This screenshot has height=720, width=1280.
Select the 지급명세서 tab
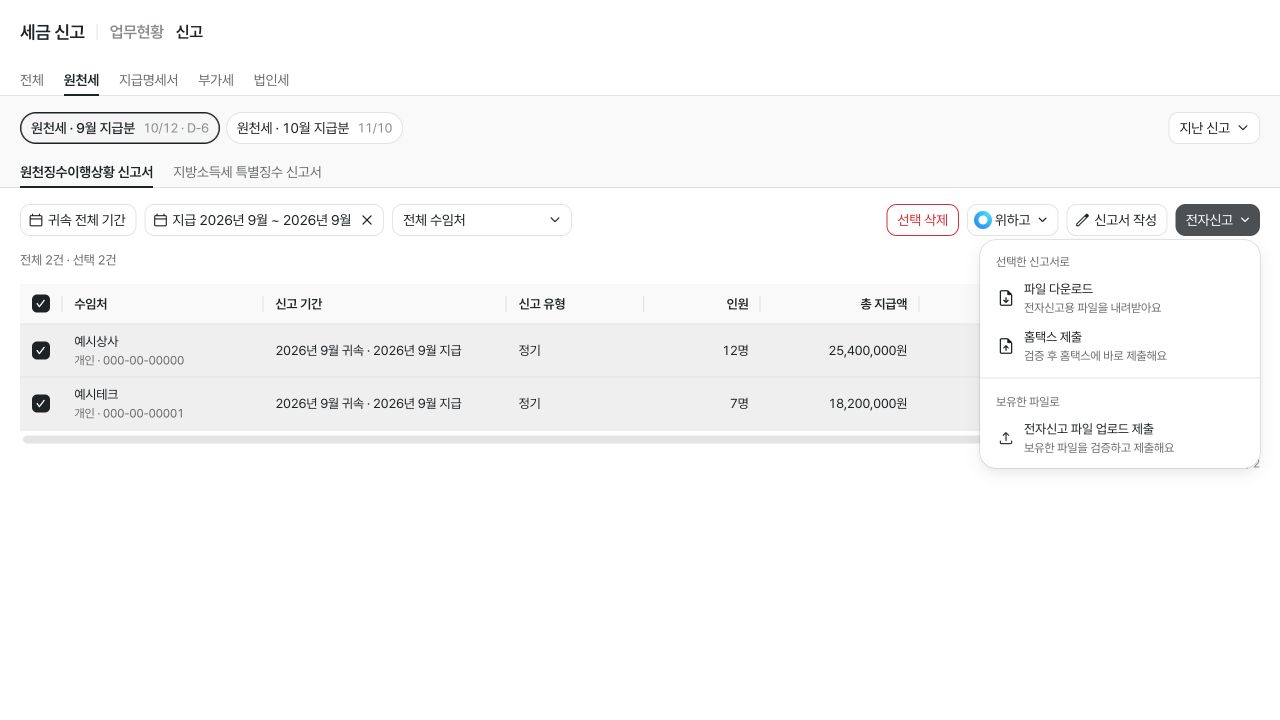tap(148, 80)
